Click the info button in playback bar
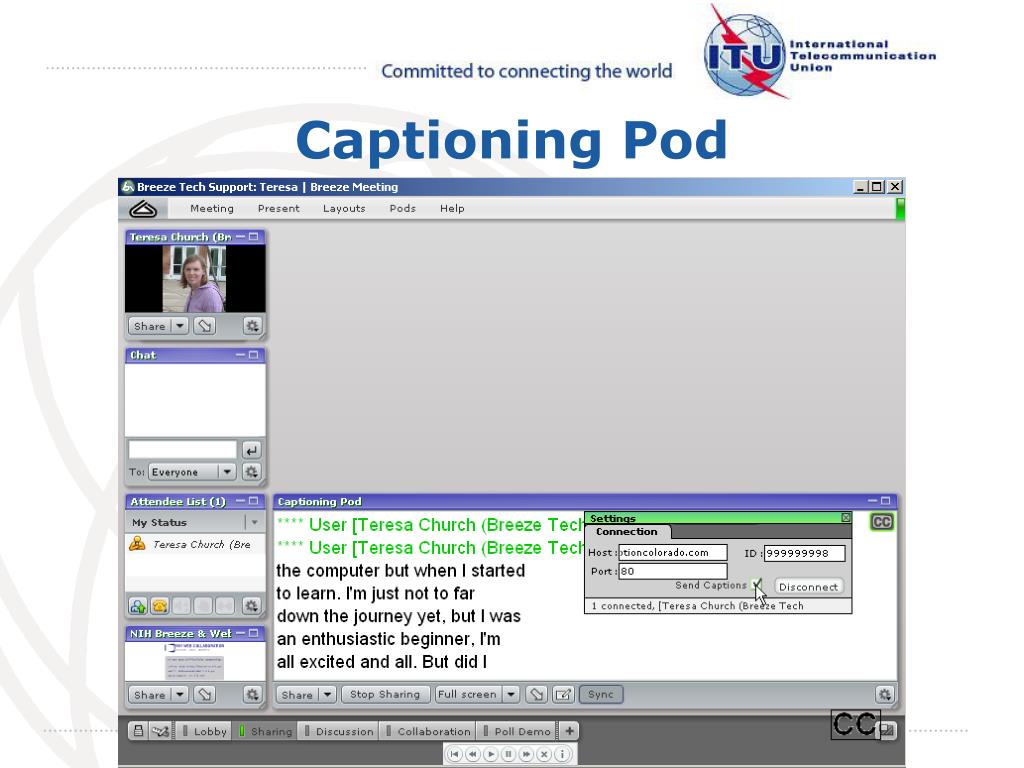Image resolution: width=1024 pixels, height=768 pixels. (x=561, y=754)
